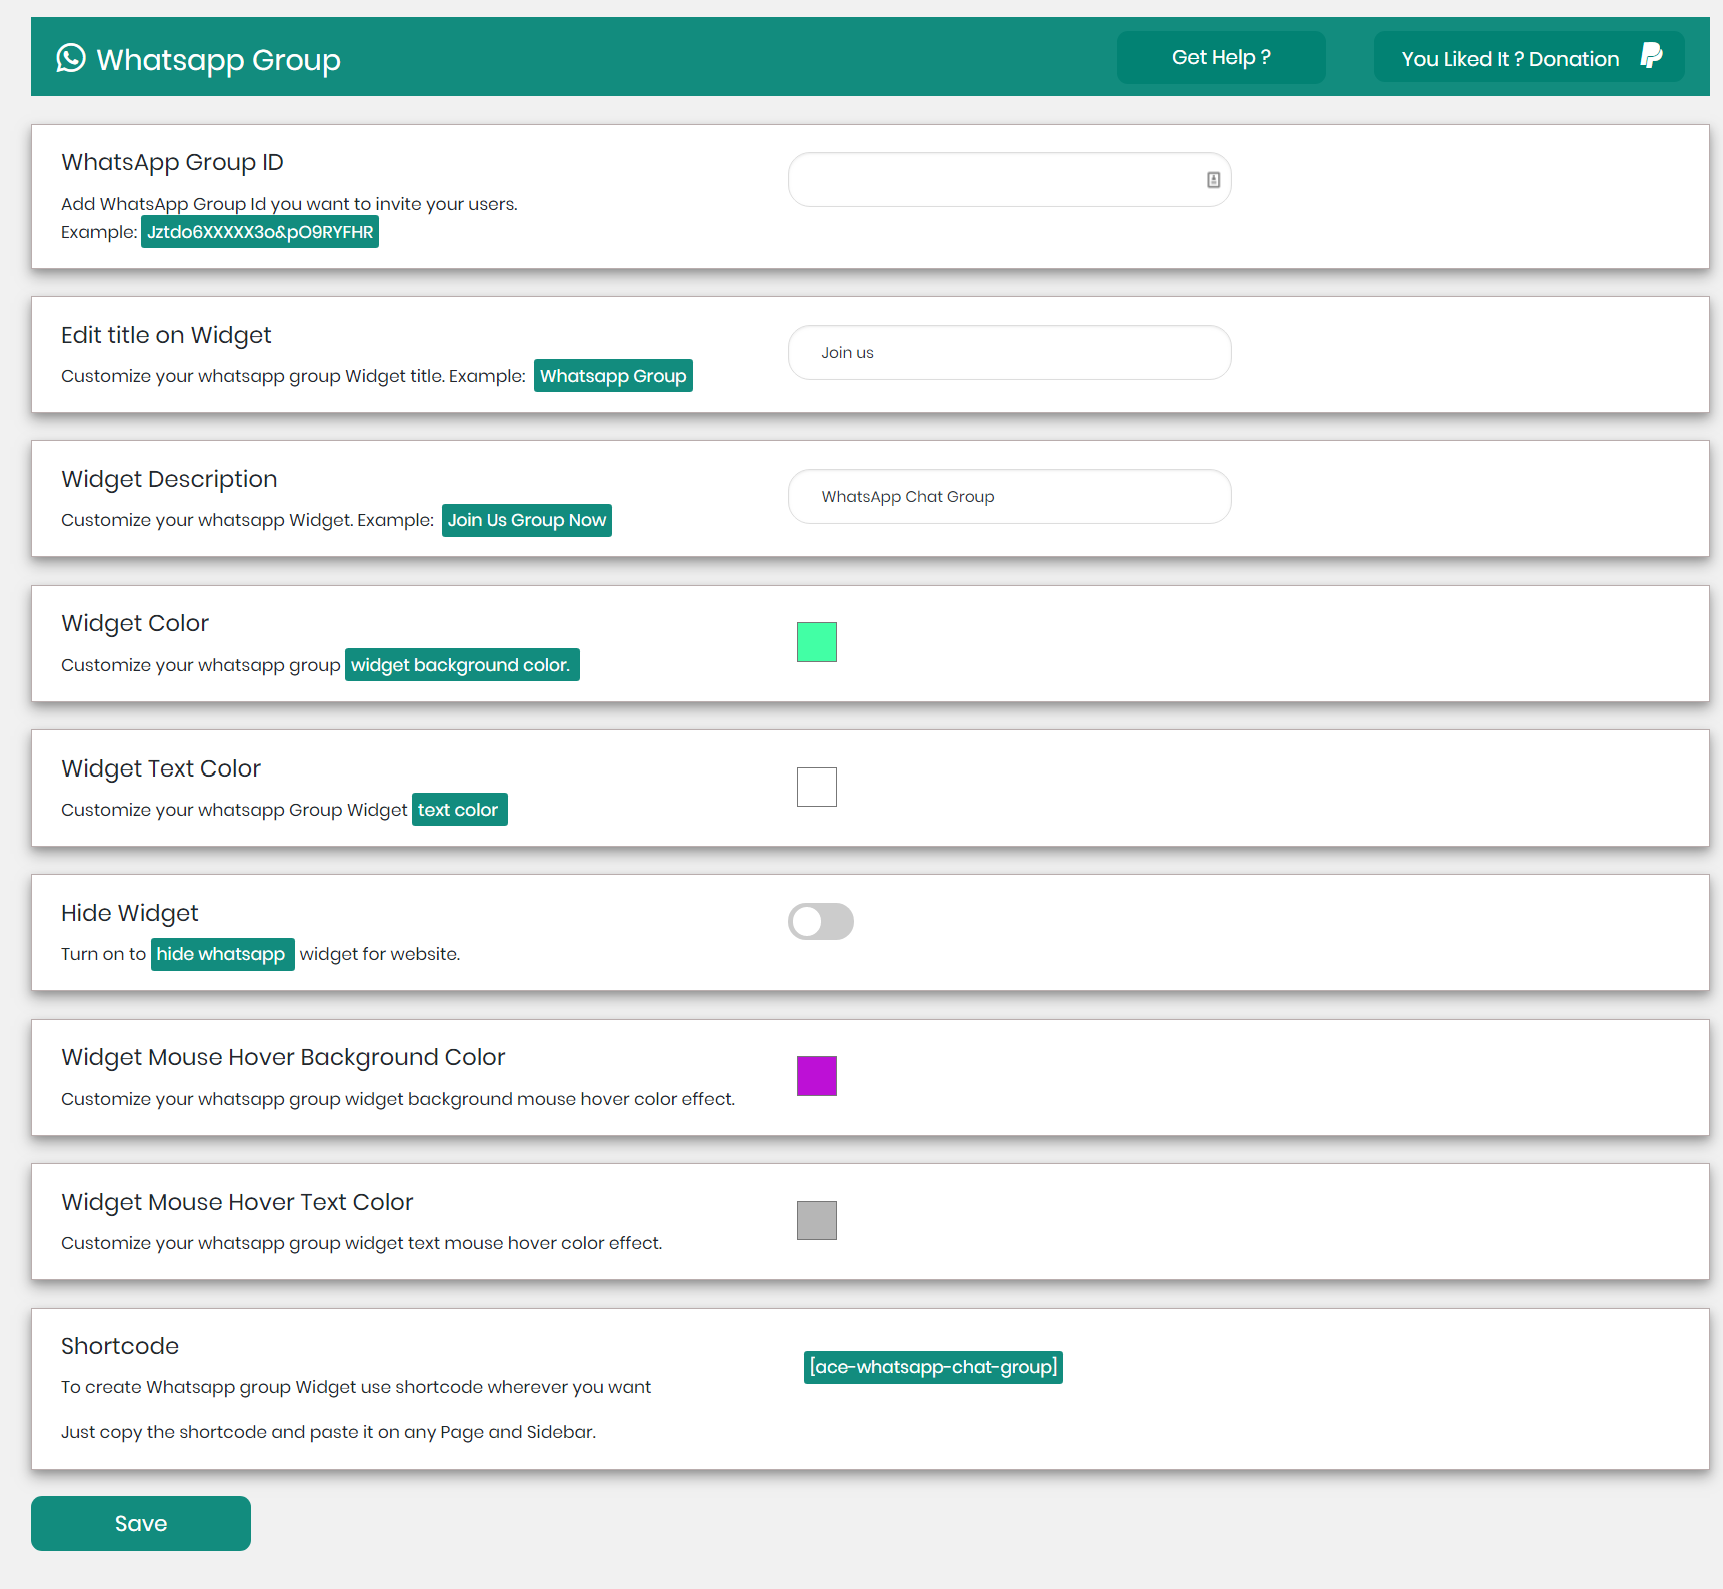1723x1589 pixels.
Task: Click the [ace-whatsapp-chat-group] shortcode
Action: [x=933, y=1367]
